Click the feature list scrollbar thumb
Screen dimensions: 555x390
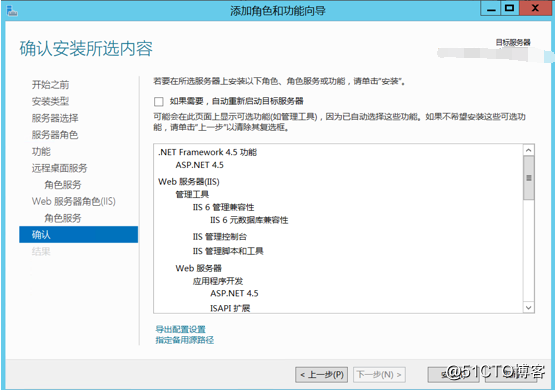528,178
